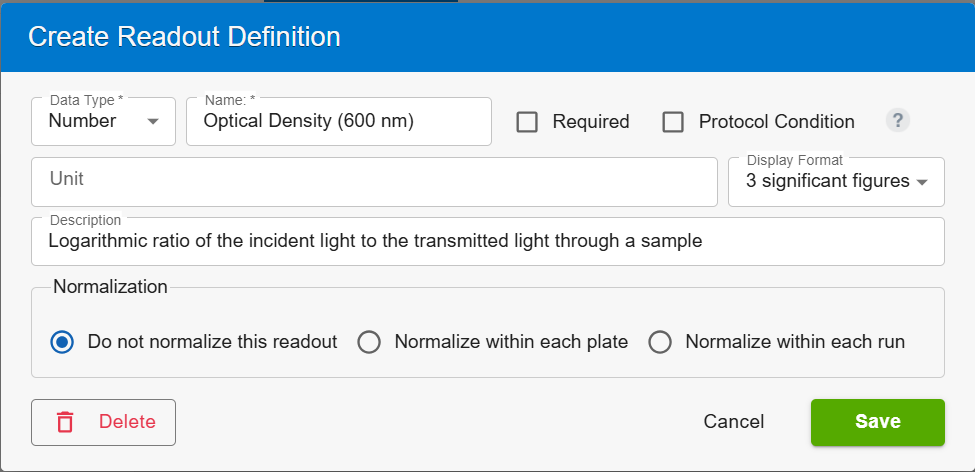Click the Protocol Condition label text

[777, 122]
